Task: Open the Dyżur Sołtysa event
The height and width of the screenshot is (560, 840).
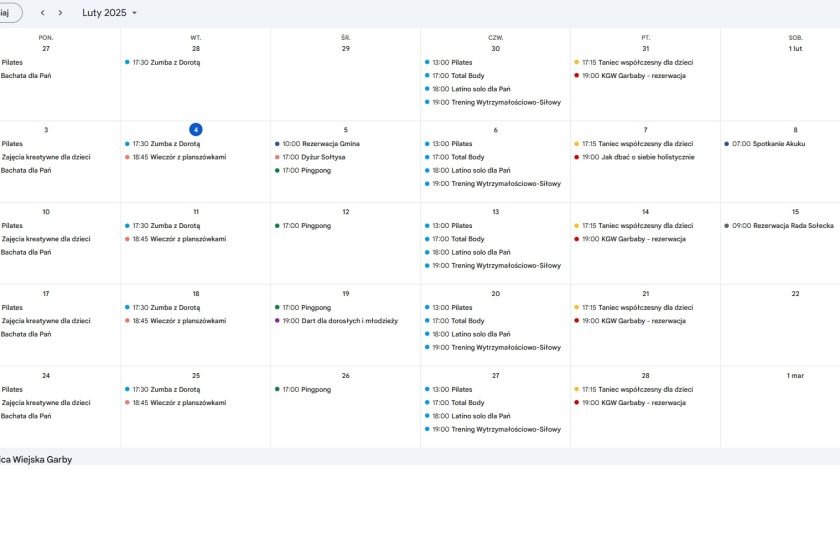Action: pyautogui.click(x=316, y=157)
